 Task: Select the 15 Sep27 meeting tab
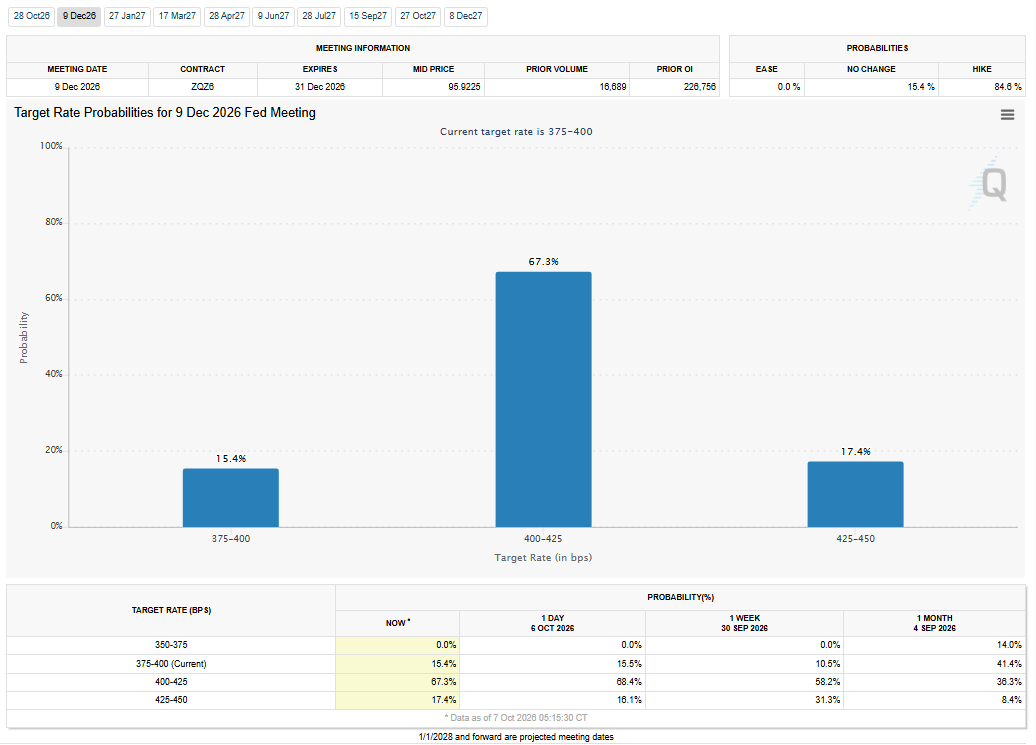[368, 16]
